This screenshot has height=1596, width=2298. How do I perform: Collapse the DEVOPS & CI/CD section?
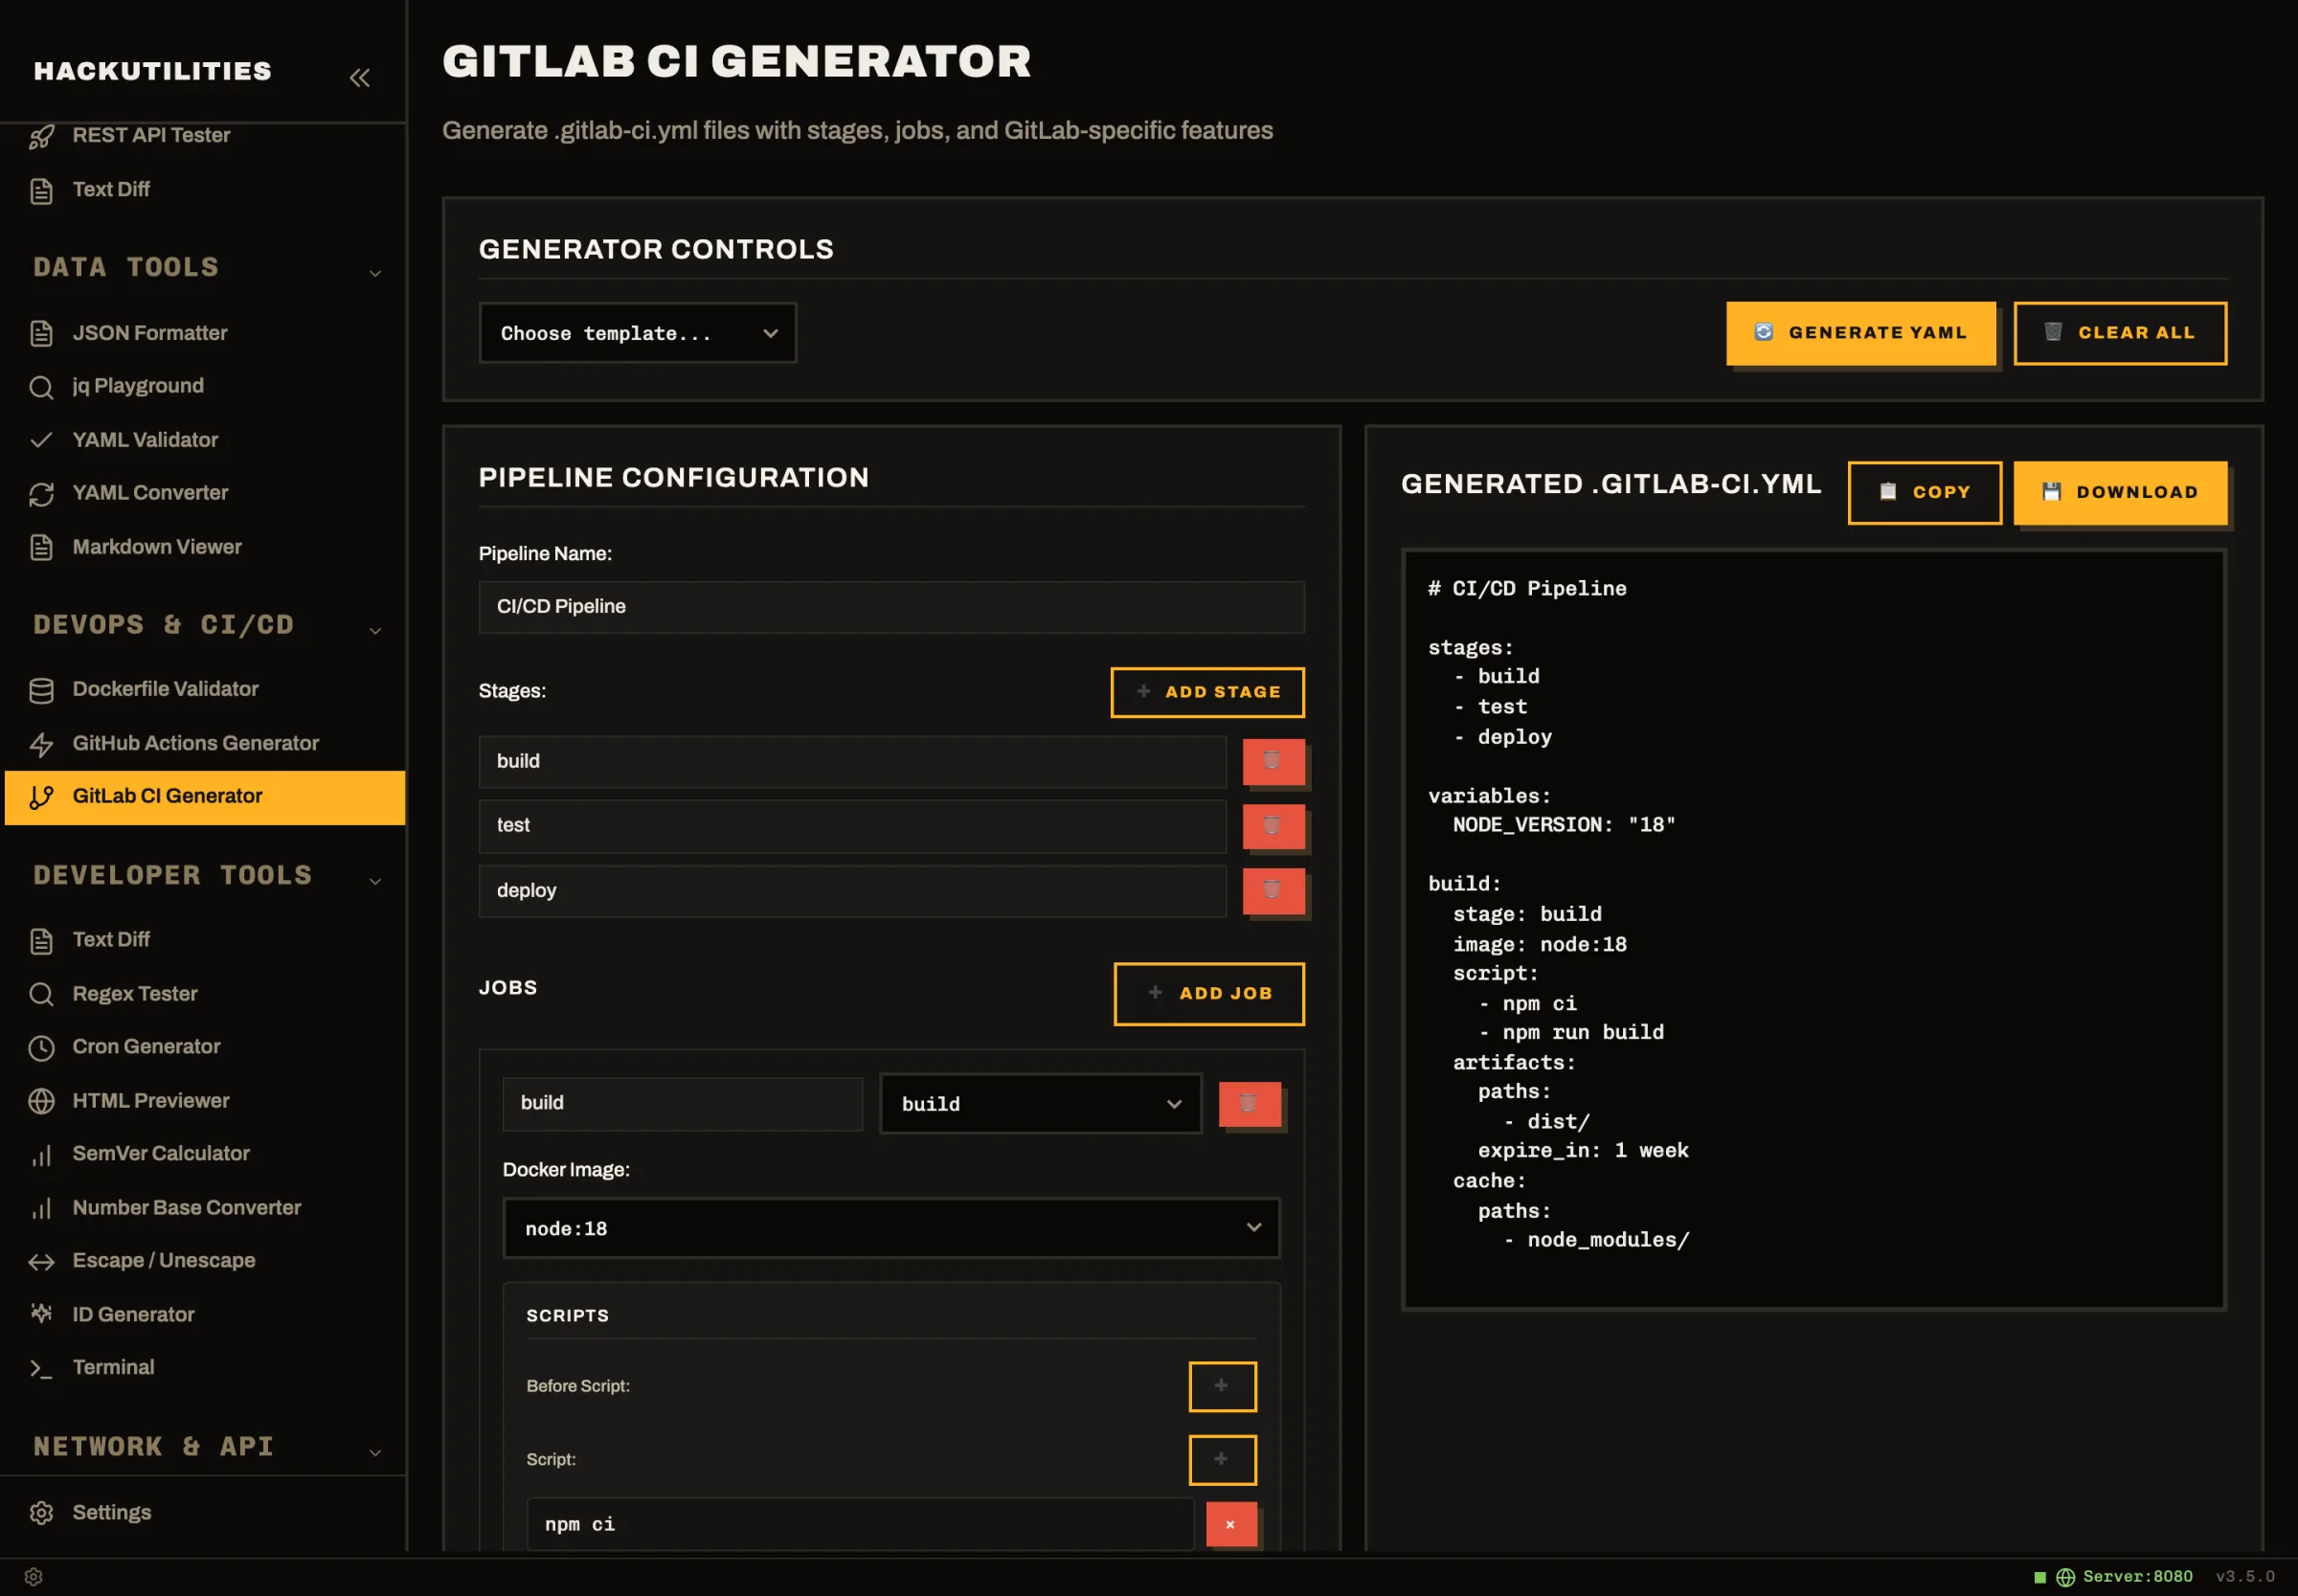[375, 630]
